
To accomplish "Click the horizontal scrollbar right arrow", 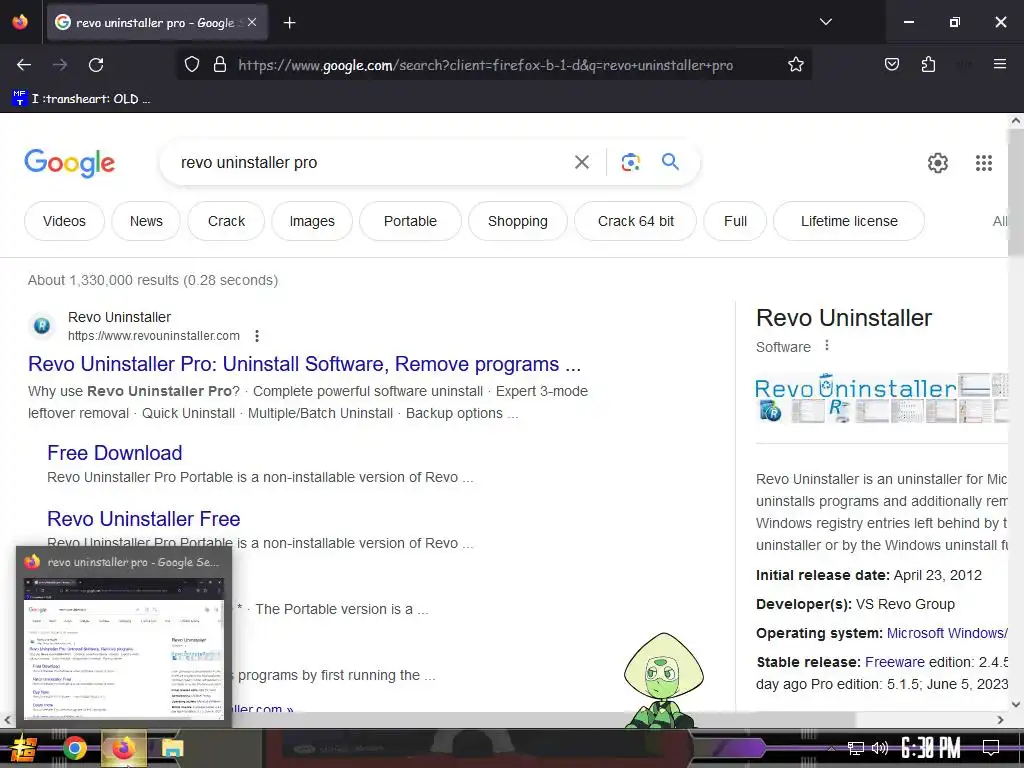I will [x=1000, y=720].
